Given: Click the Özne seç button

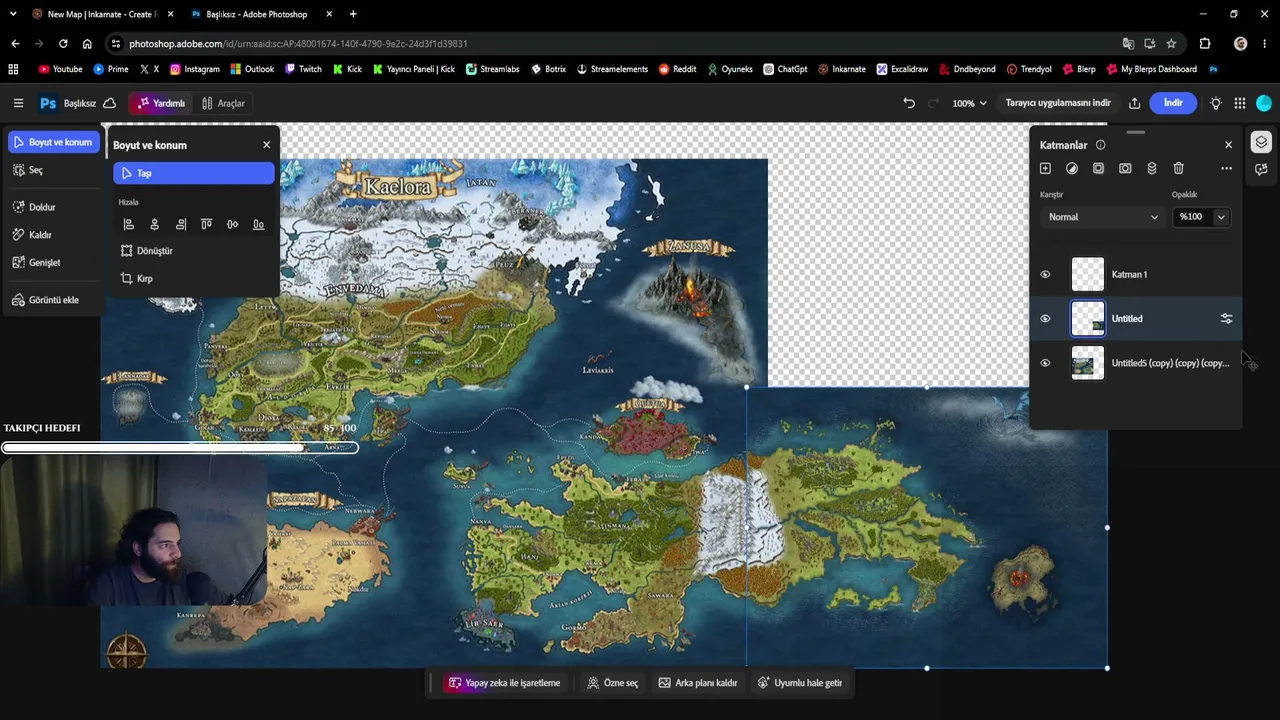Looking at the screenshot, I should point(612,683).
